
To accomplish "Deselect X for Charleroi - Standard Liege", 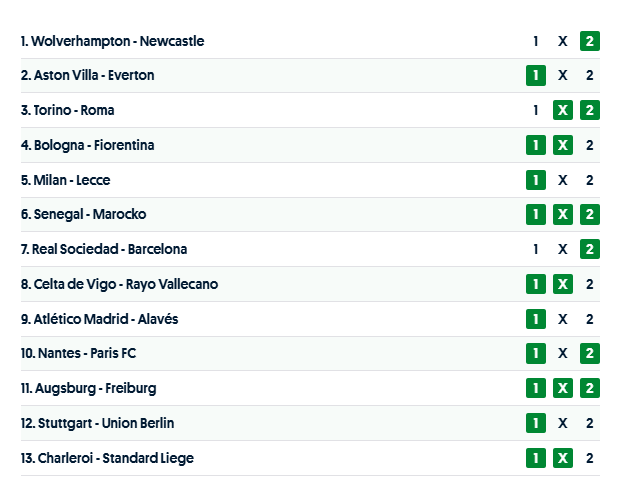I will [563, 458].
